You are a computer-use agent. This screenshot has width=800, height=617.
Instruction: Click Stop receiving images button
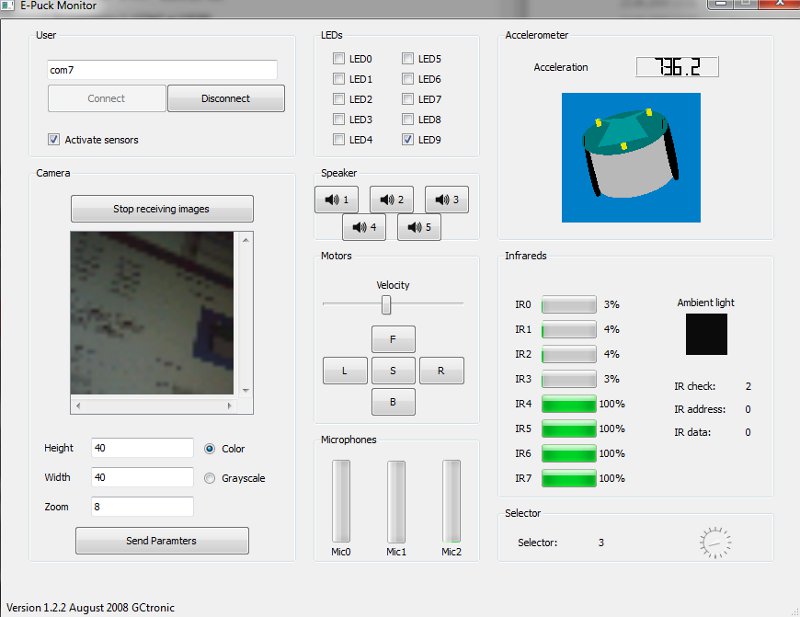[x=162, y=209]
